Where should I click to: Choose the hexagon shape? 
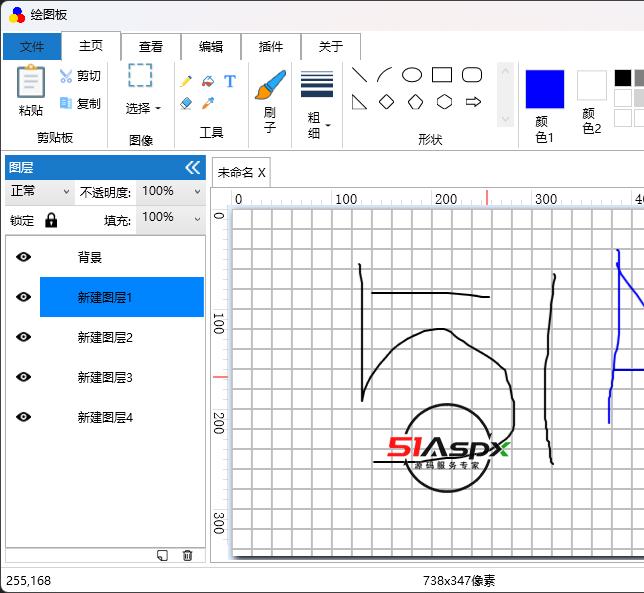click(444, 102)
